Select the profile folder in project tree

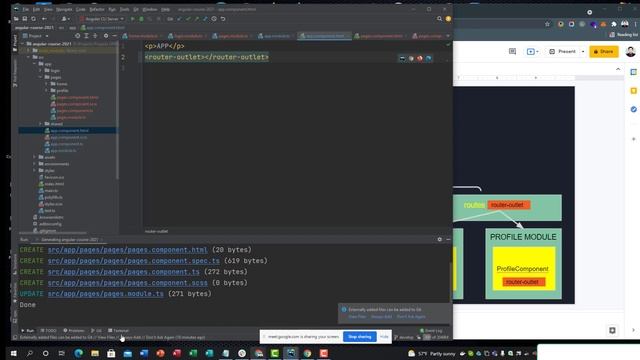[x=60, y=91]
